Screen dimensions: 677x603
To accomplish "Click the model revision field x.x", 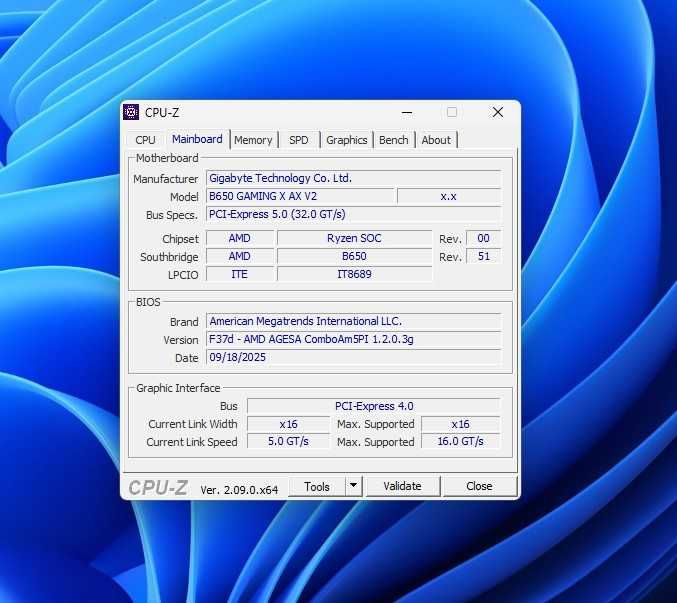I will click(x=449, y=196).
